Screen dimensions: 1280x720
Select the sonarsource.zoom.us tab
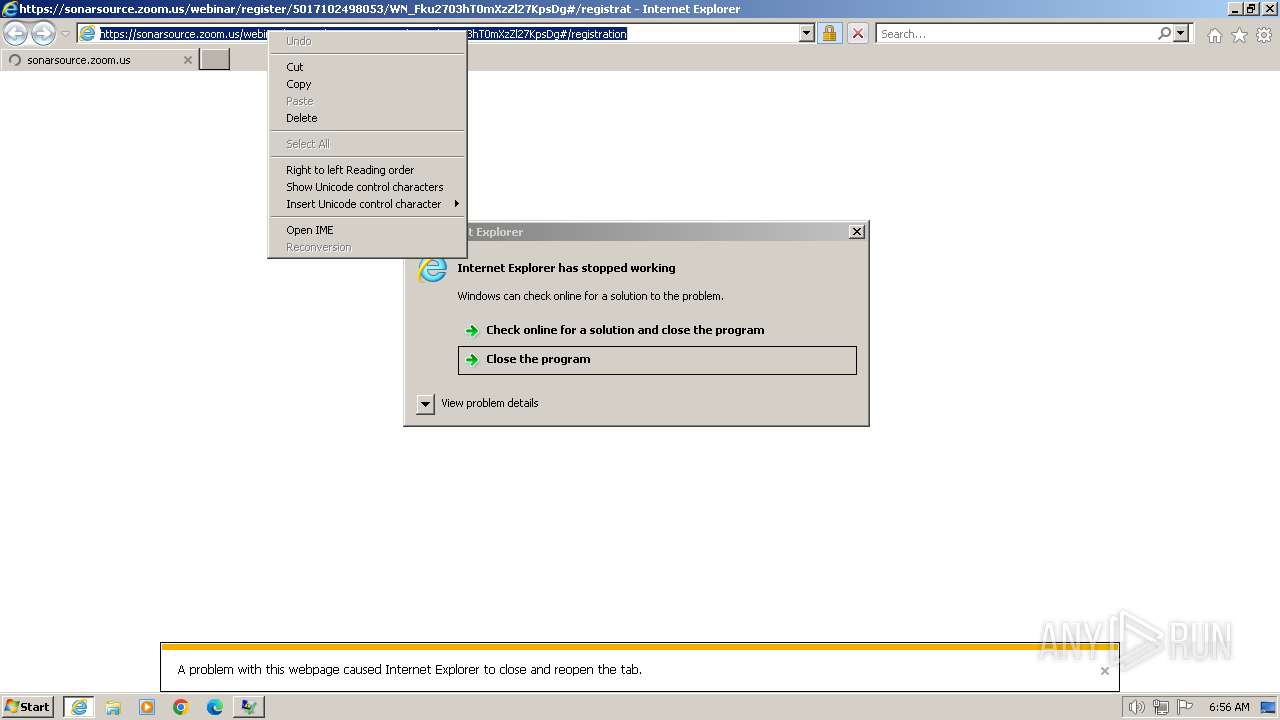[99, 60]
